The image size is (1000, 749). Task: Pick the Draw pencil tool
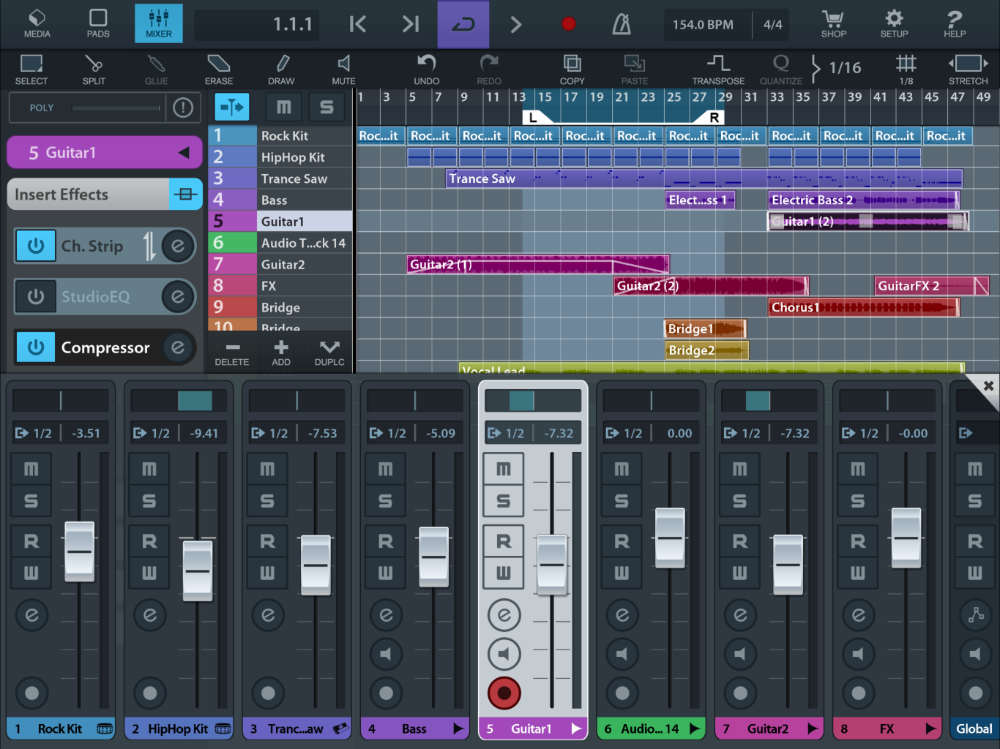[x=281, y=68]
